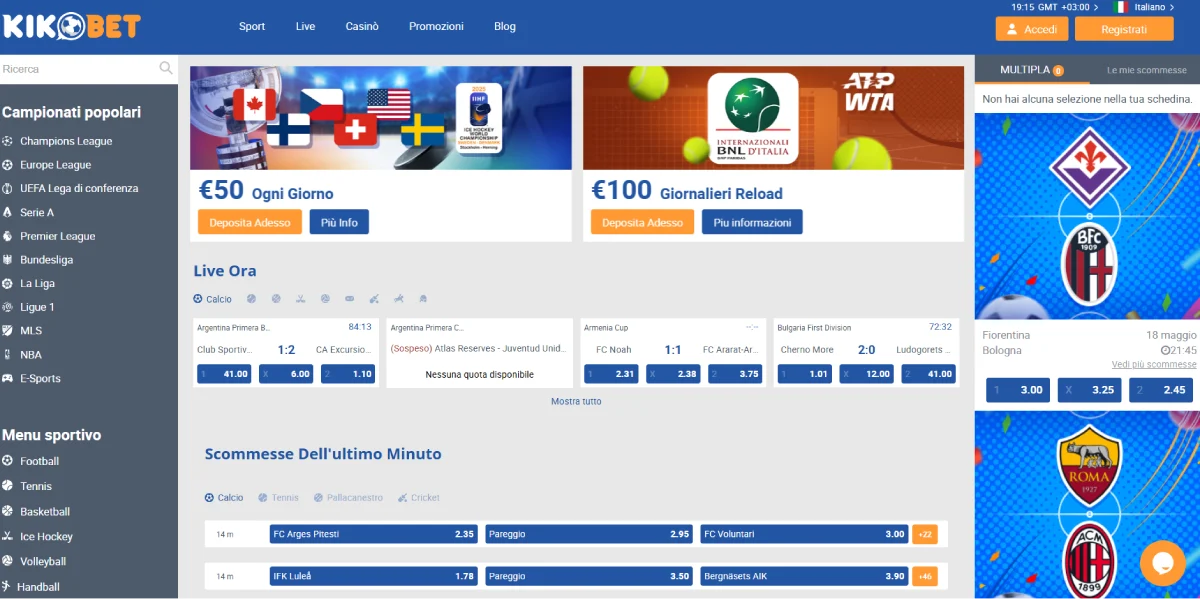
Task: Click the helmet icon under Live Ora
Action: (423, 299)
